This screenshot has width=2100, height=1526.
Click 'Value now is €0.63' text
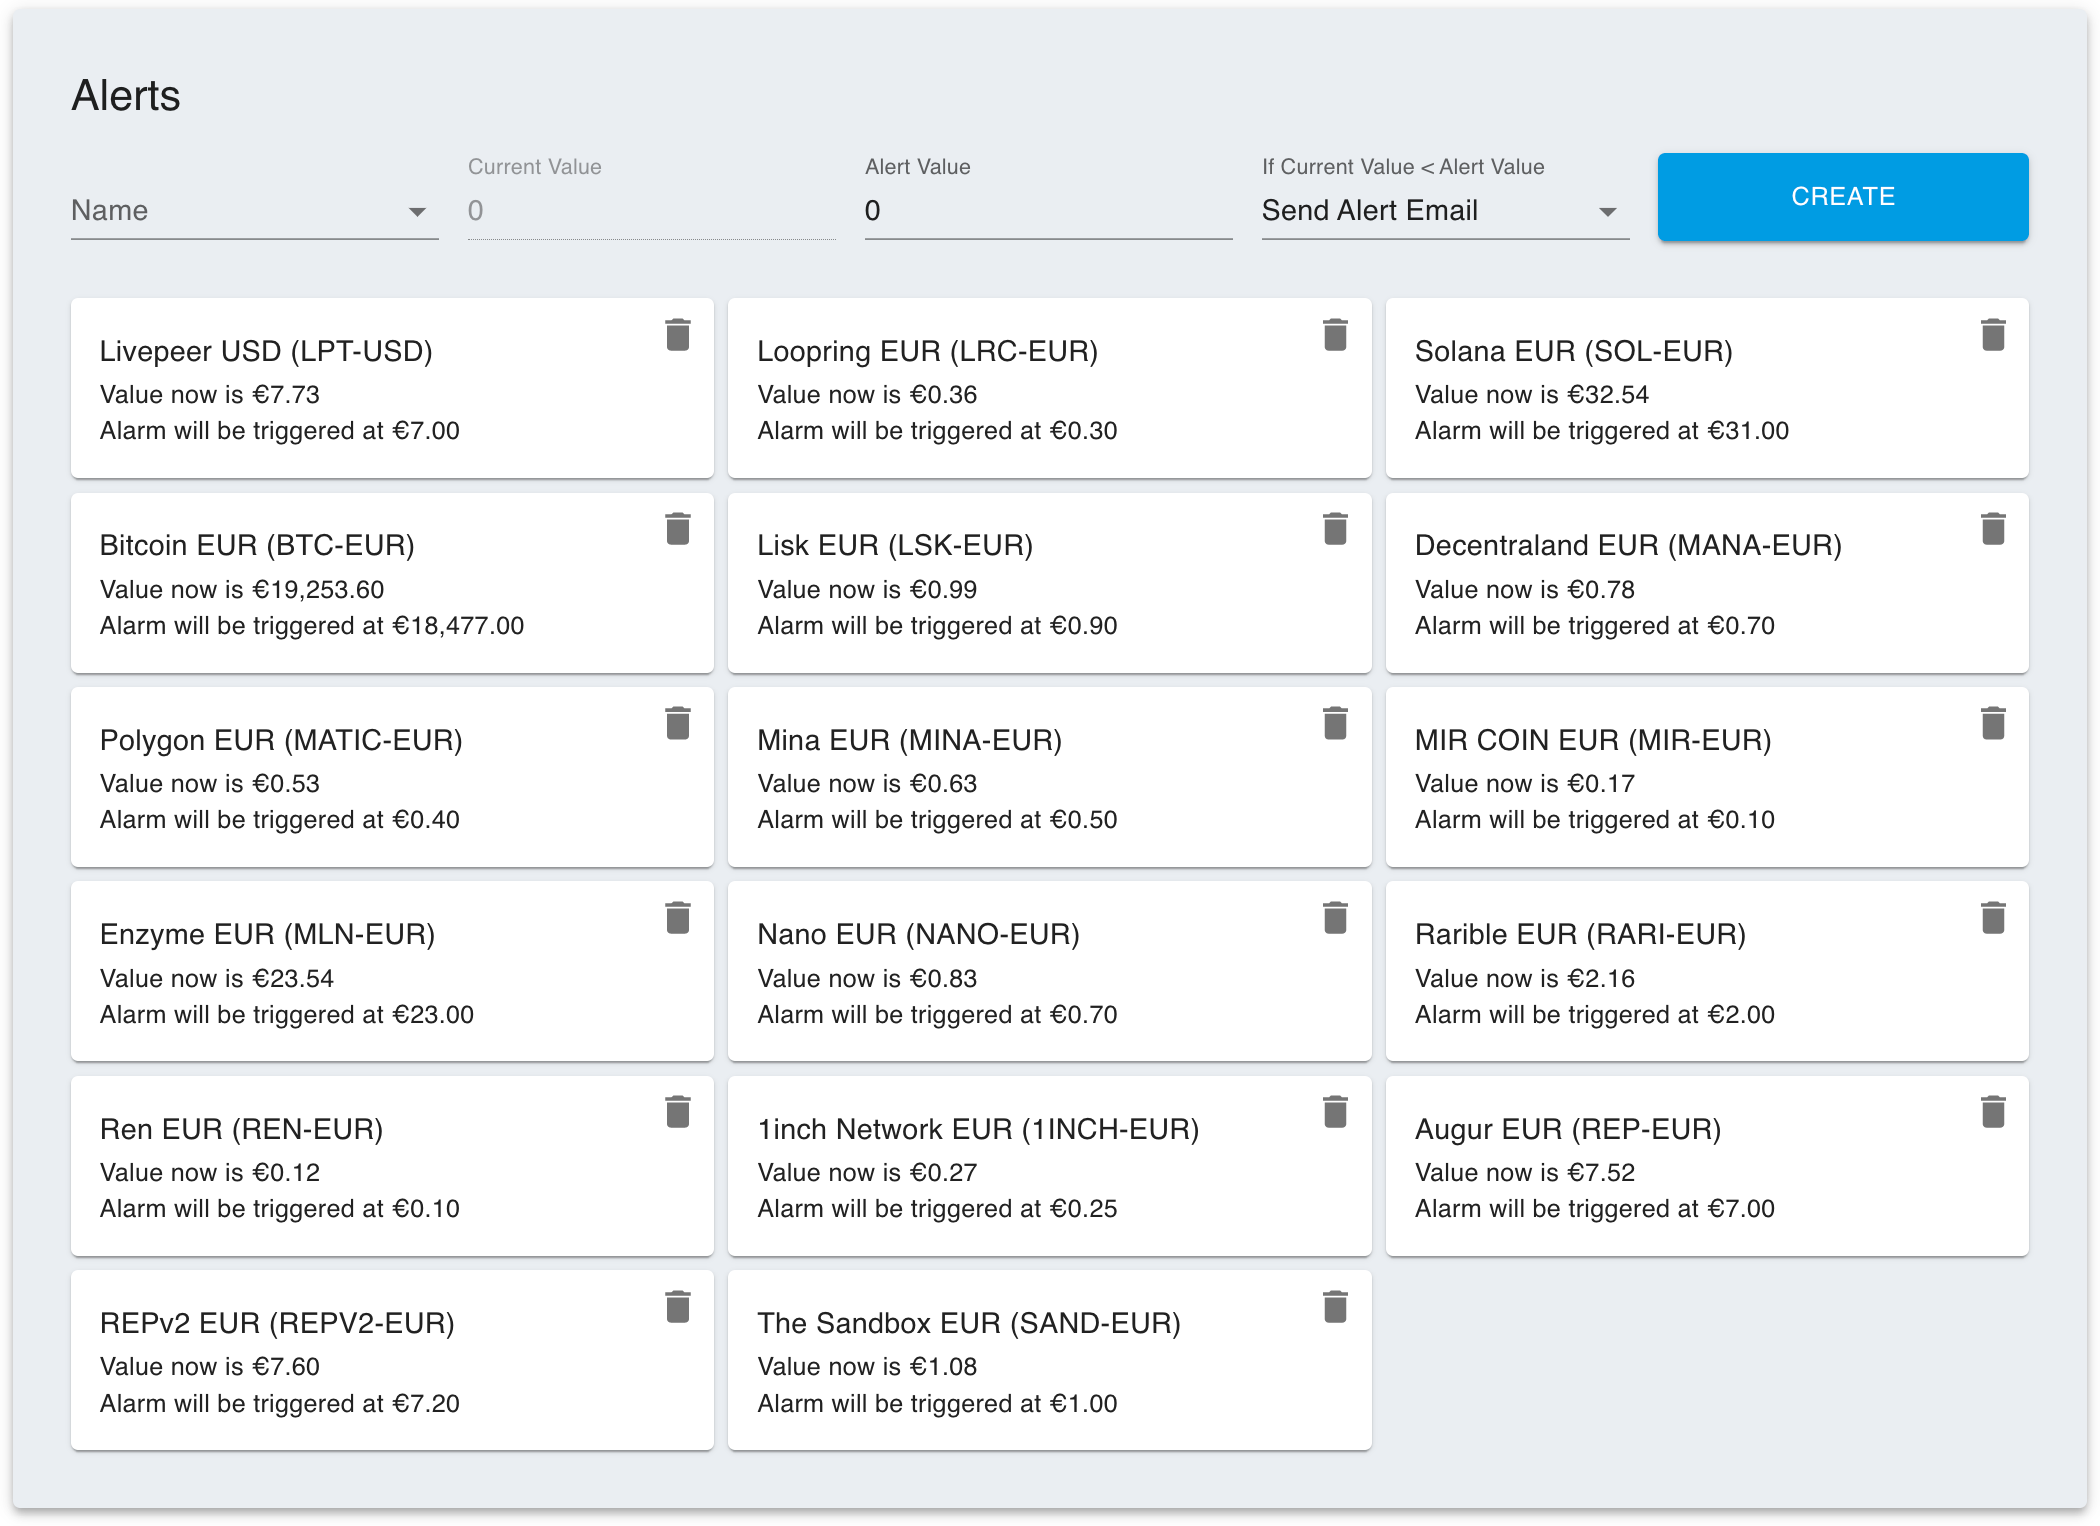pos(867,784)
